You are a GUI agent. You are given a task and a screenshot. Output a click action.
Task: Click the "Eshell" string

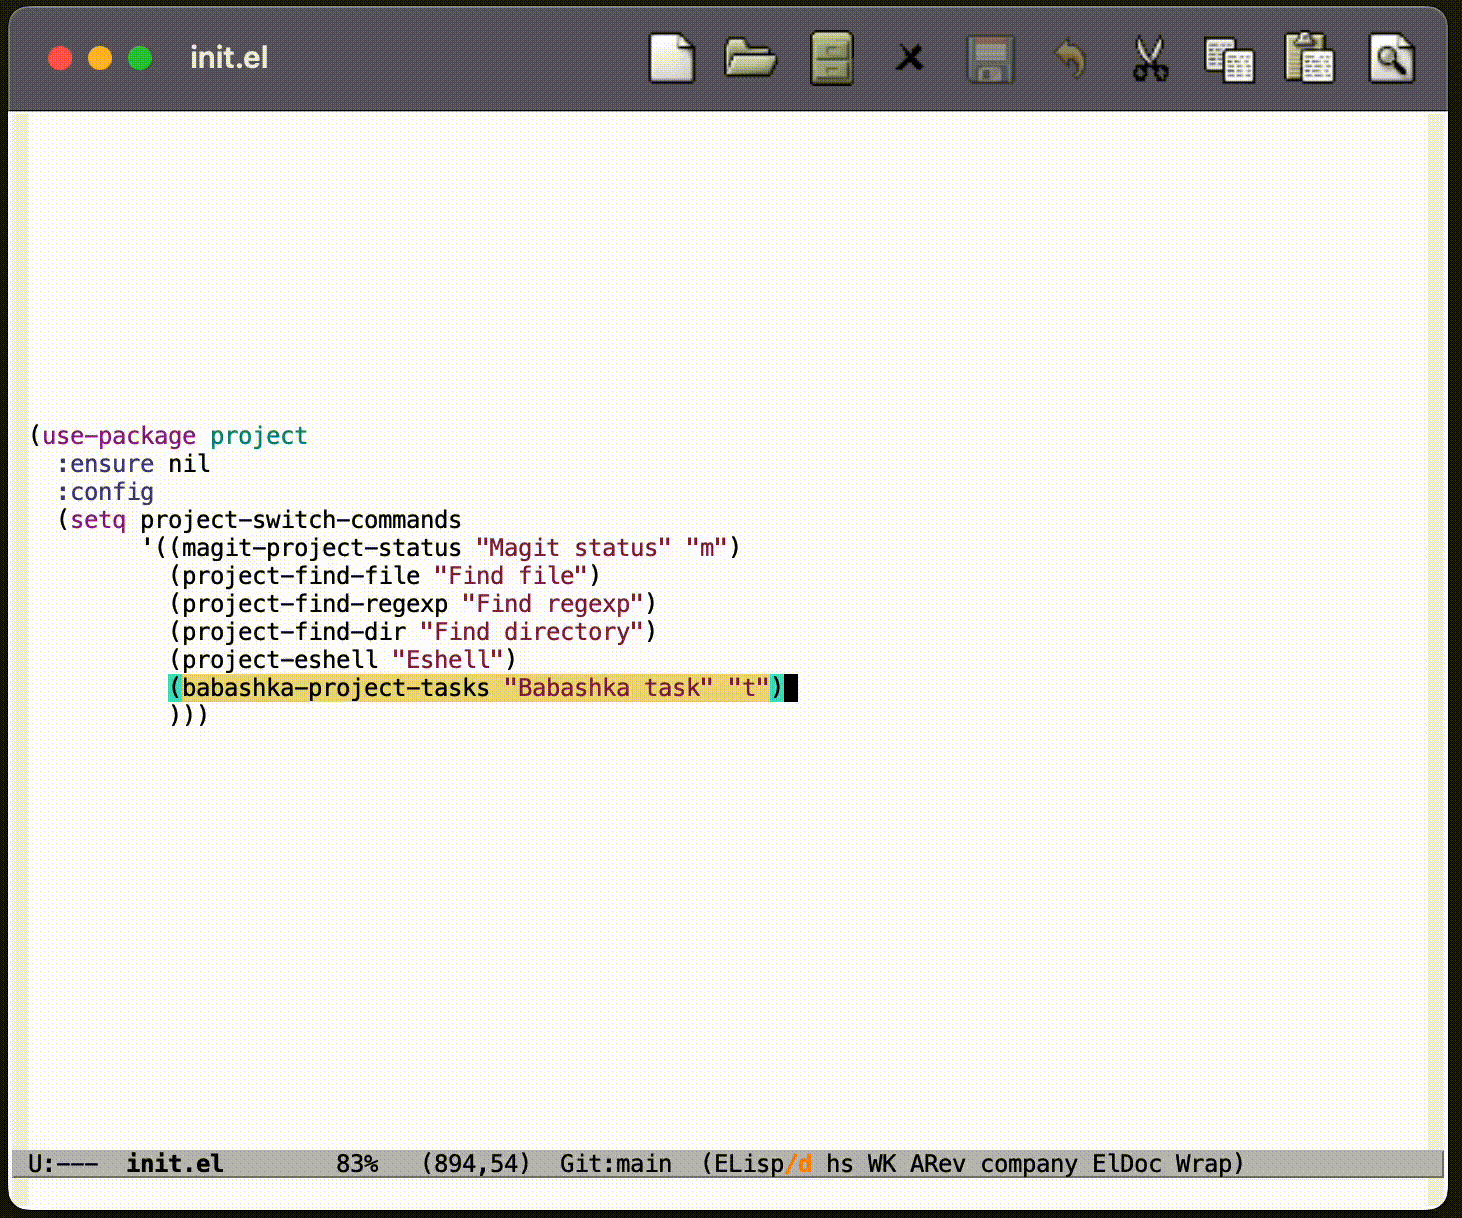[448, 660]
